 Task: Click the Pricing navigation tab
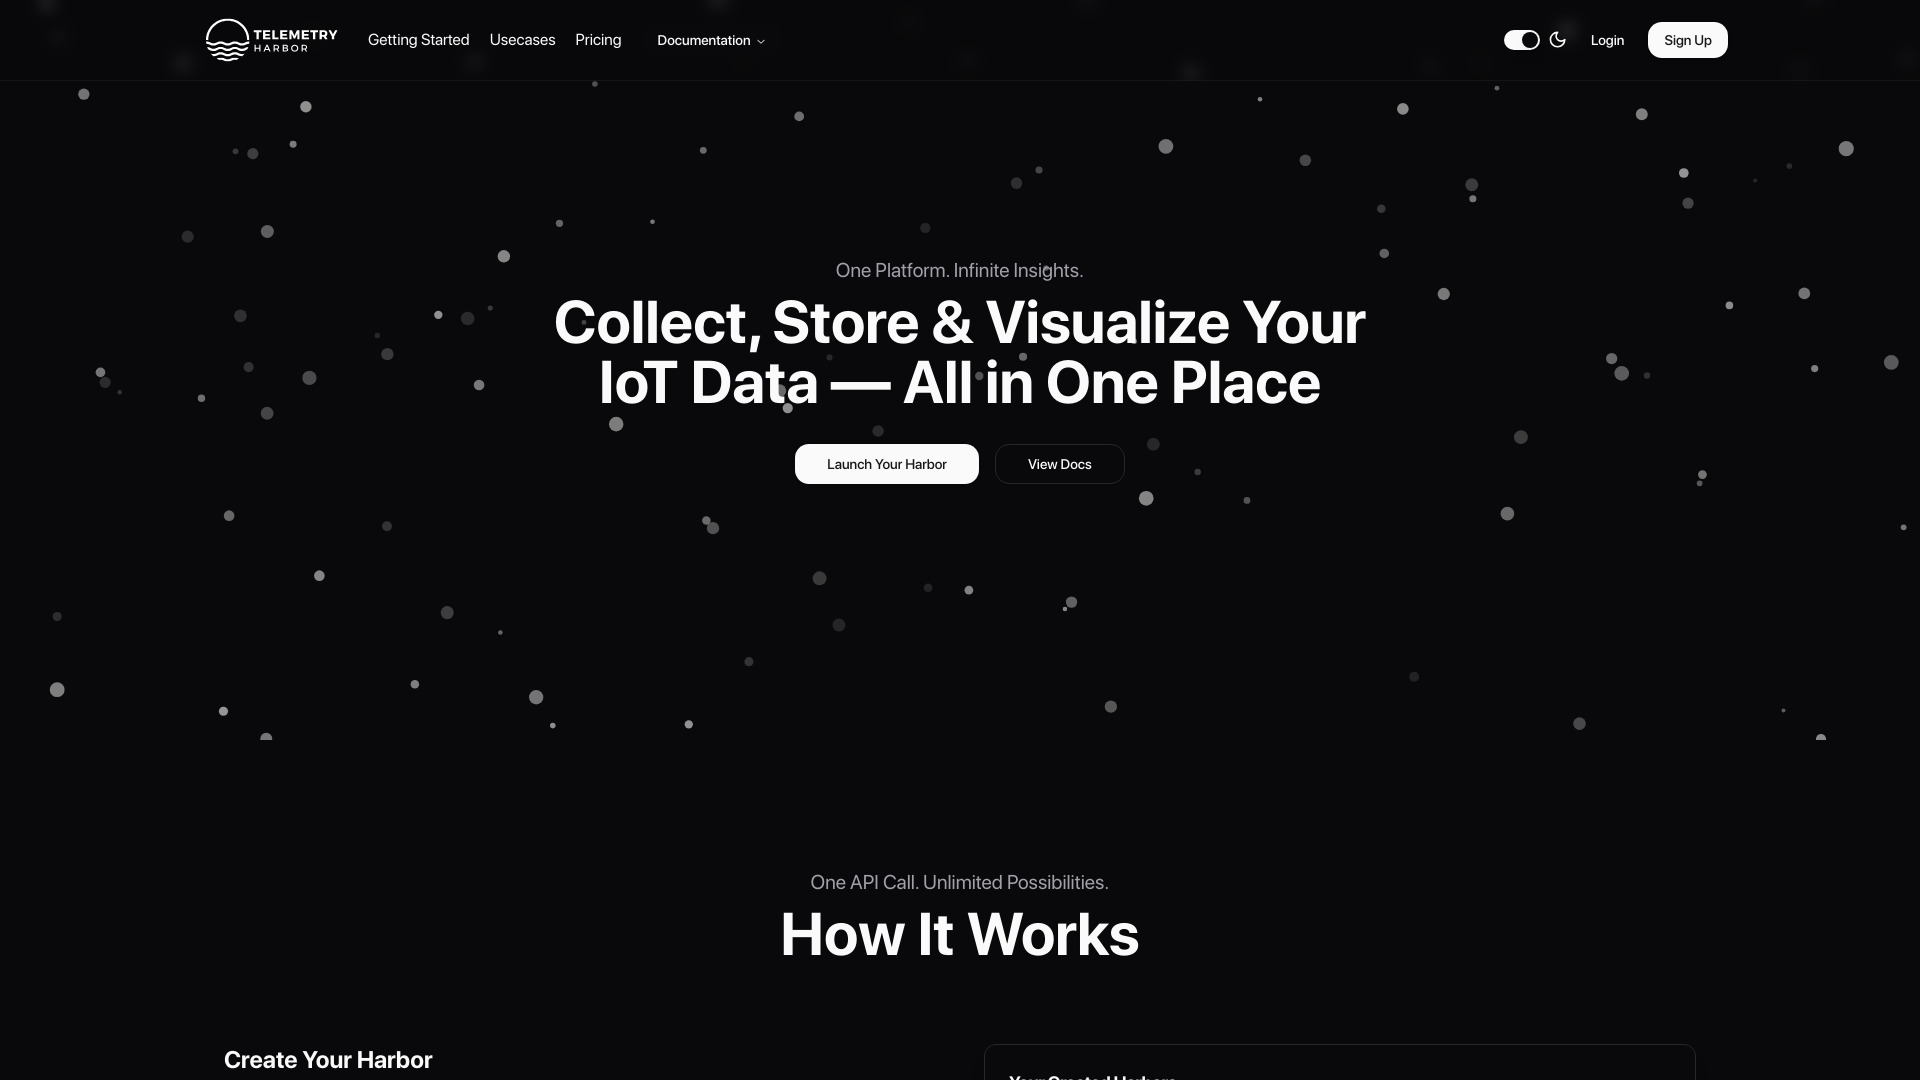(597, 40)
